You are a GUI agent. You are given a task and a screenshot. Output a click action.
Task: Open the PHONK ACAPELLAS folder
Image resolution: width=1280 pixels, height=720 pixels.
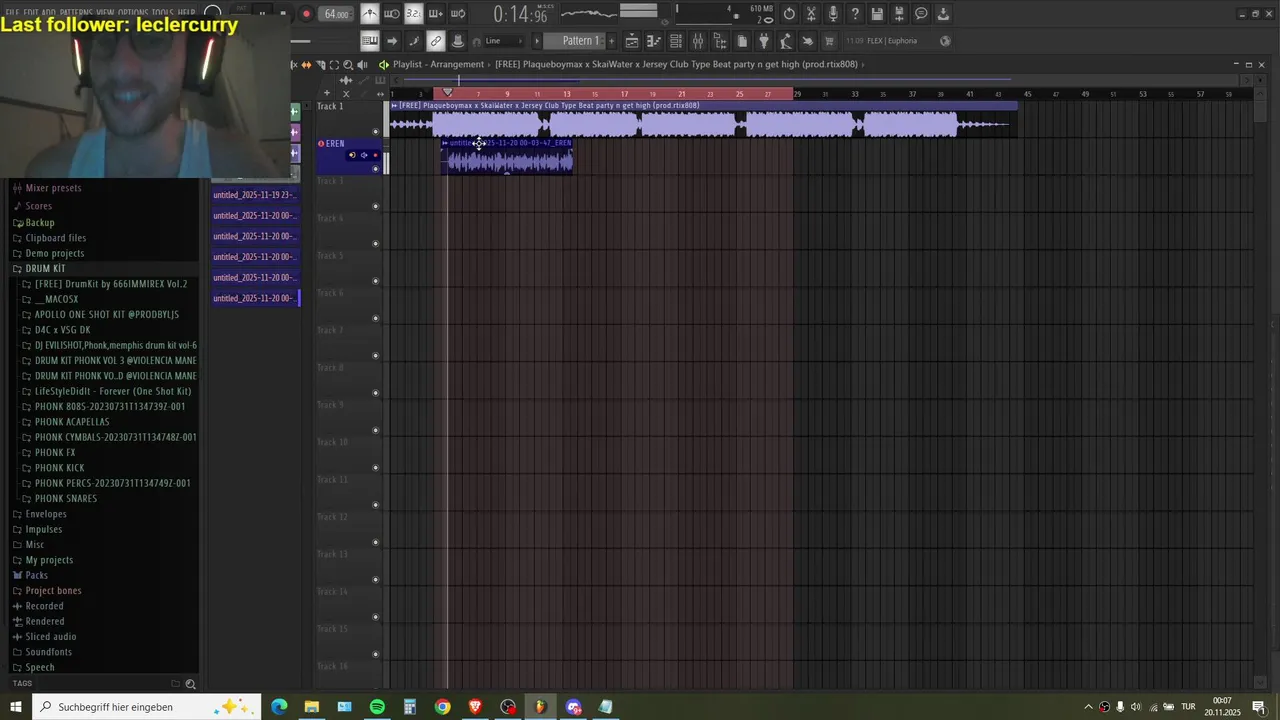(x=72, y=422)
